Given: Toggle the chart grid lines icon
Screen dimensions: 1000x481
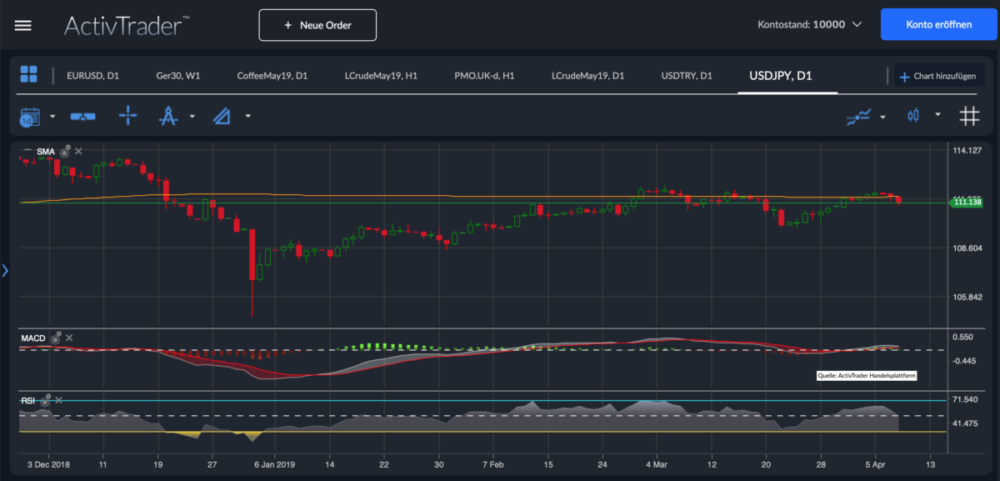Looking at the screenshot, I should [969, 116].
